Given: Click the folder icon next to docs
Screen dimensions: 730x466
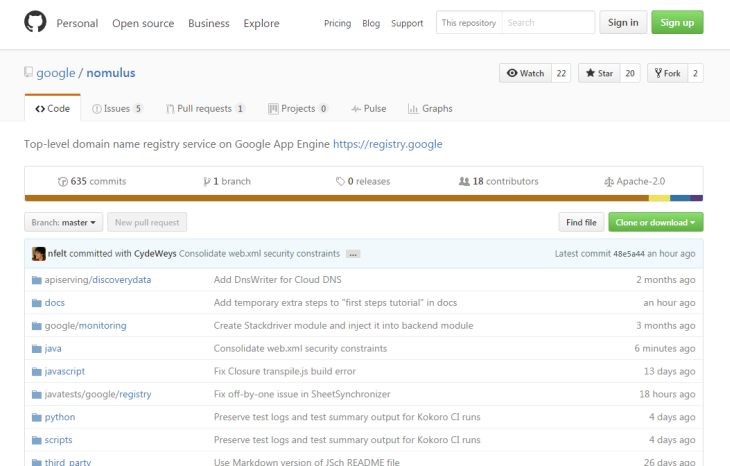Looking at the screenshot, I should pyautogui.click(x=37, y=303).
